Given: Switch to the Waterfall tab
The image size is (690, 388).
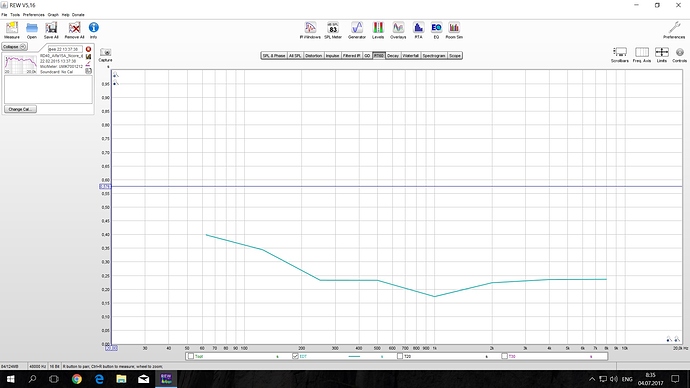Looking at the screenshot, I should [x=410, y=56].
